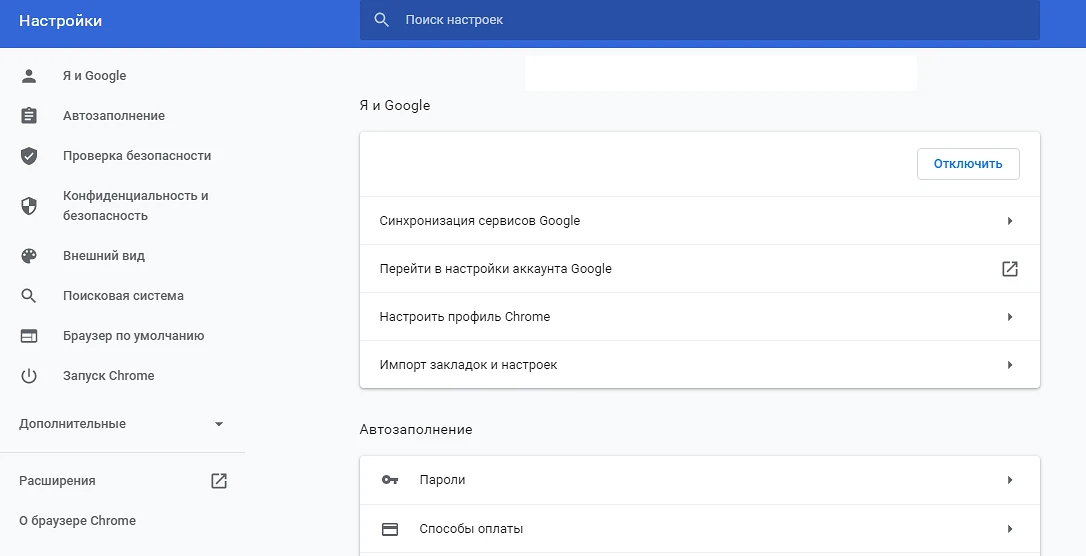Open Настроить профиль Chrome arrow
1086x556 pixels.
click(1010, 317)
